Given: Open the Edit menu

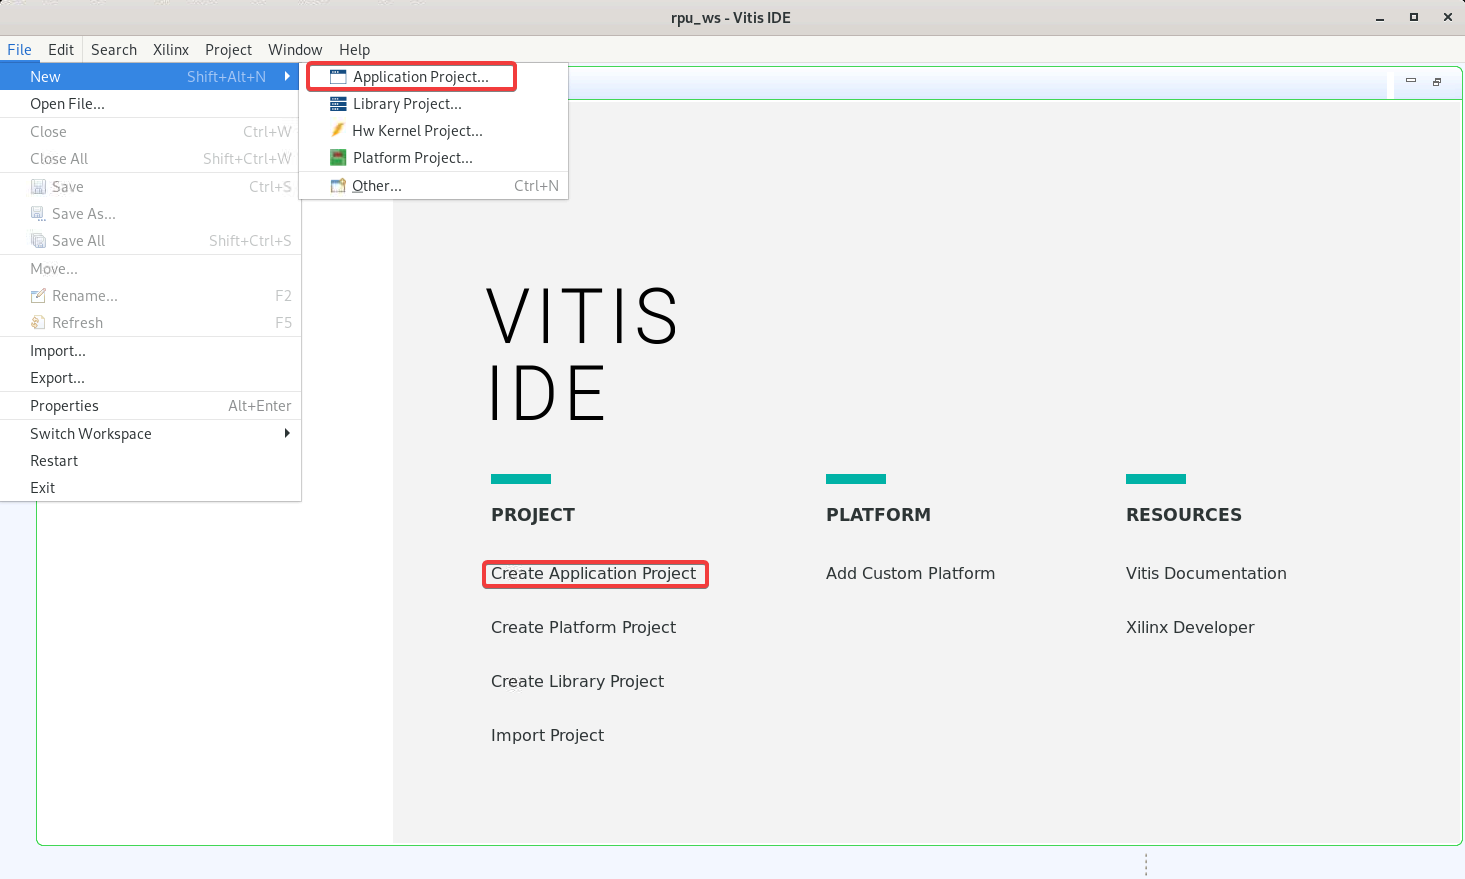Looking at the screenshot, I should point(61,49).
